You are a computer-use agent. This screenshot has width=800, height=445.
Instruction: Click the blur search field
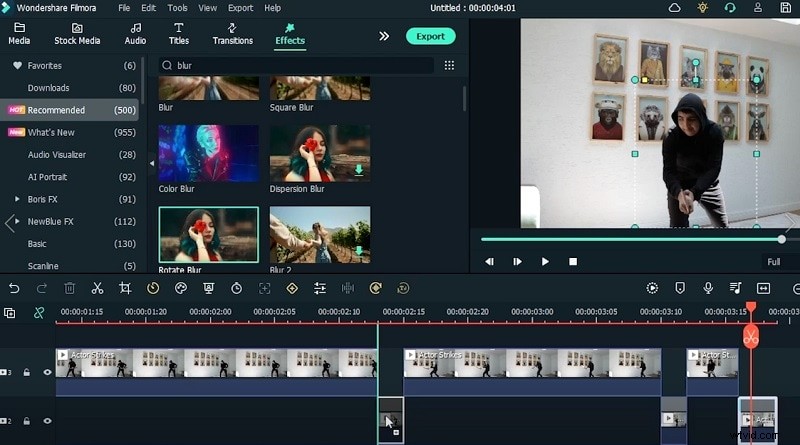click(296, 65)
